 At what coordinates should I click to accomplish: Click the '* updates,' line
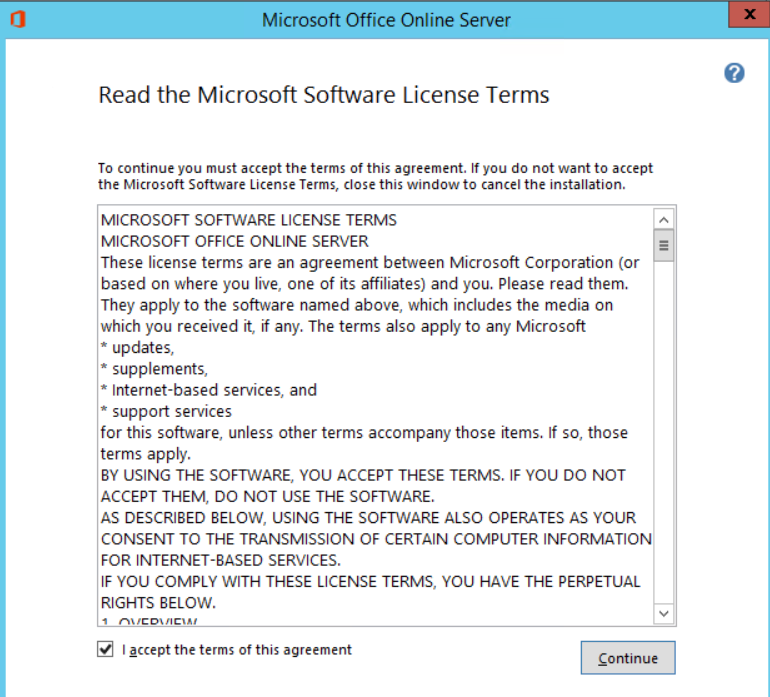click(138, 348)
